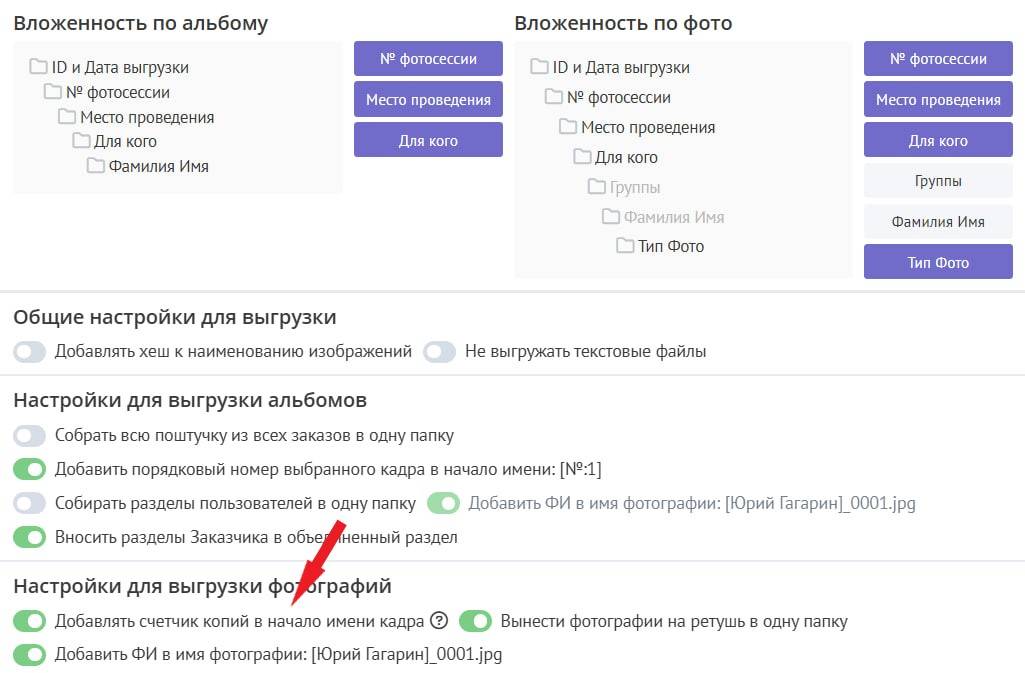The height and width of the screenshot is (673, 1025).
Task: Turn off 'Вносить разделы Заказчика' switch
Action: click(x=30, y=537)
